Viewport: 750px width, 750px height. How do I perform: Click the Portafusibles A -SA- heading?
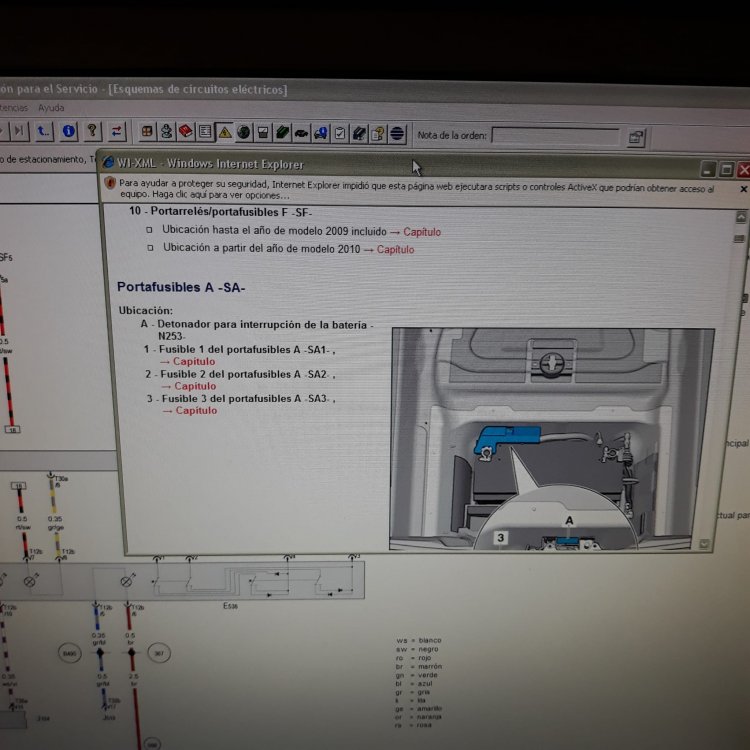click(x=181, y=287)
